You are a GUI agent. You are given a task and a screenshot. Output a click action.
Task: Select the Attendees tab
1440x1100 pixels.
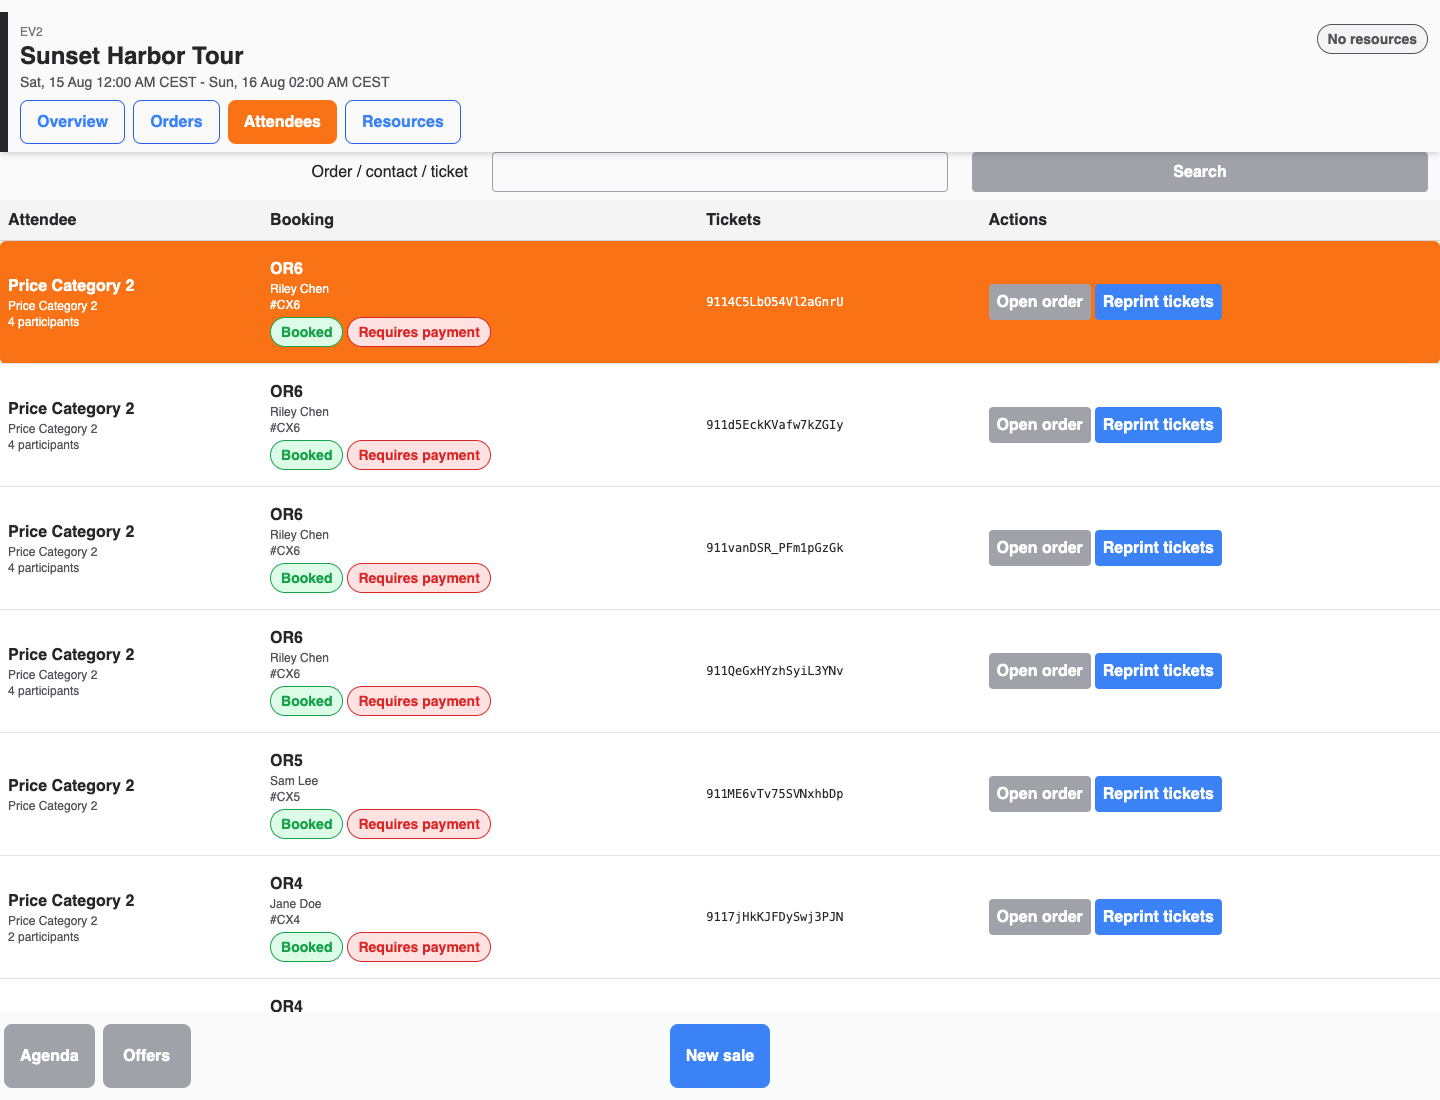[282, 122]
